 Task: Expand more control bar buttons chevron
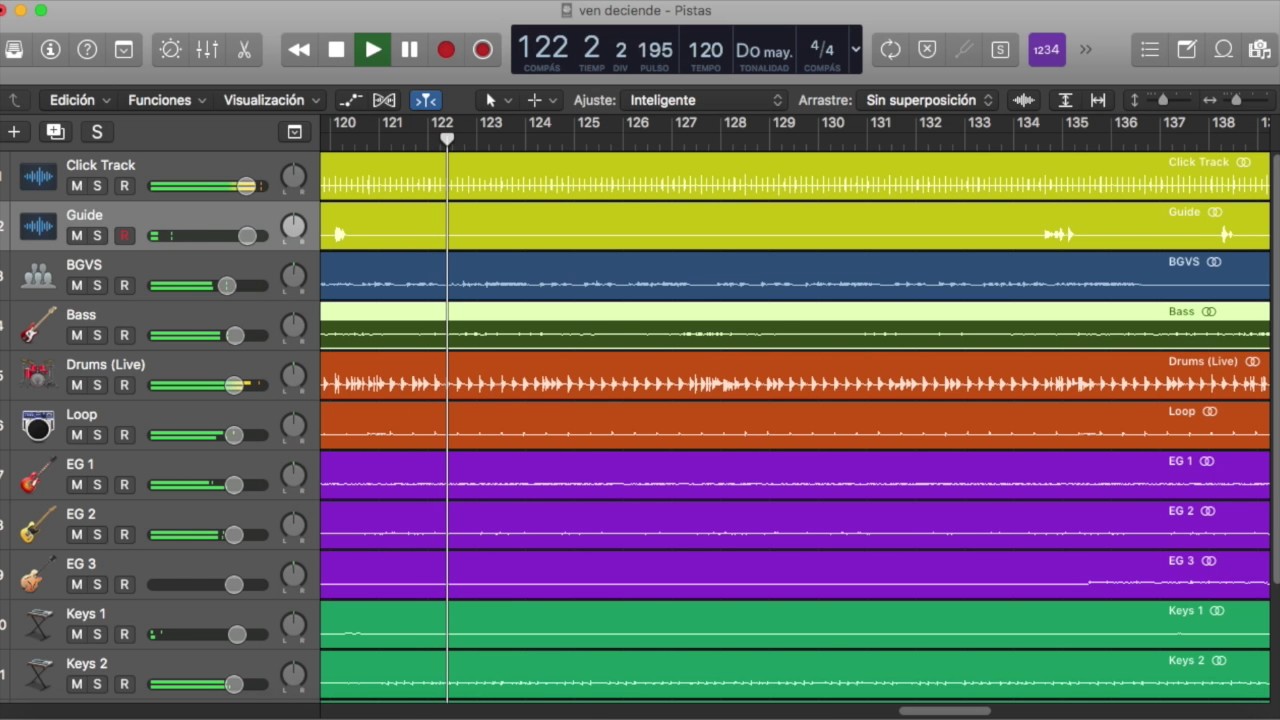pyautogui.click(x=1086, y=49)
